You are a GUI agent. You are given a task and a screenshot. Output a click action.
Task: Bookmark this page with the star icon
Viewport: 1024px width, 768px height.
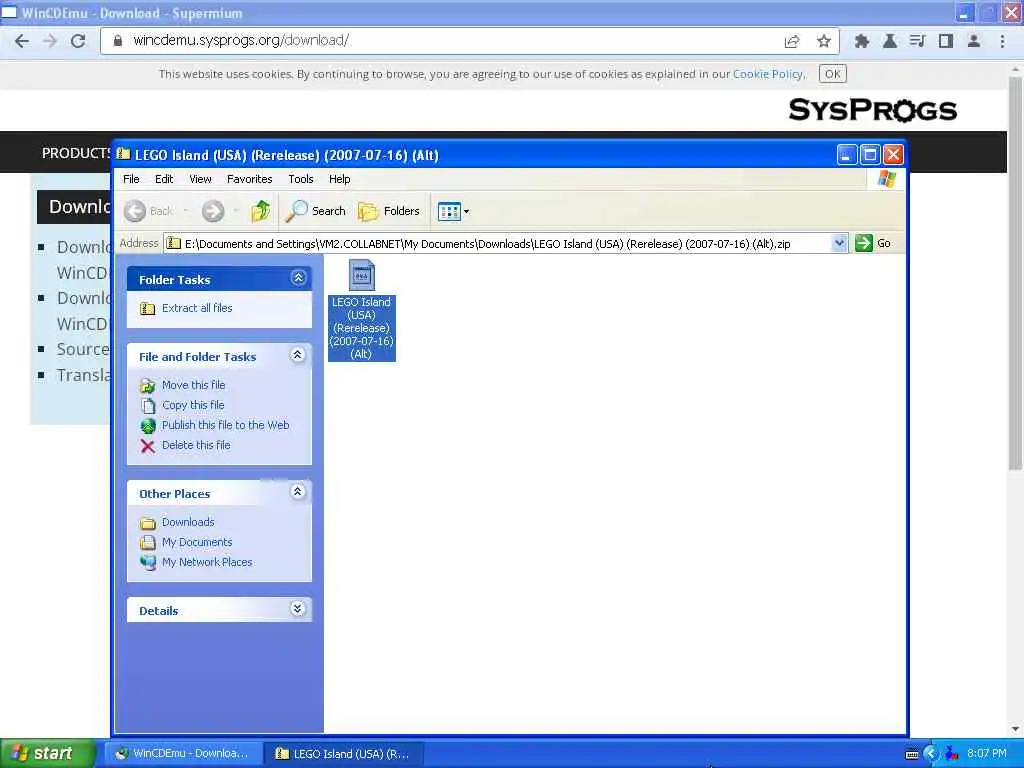pos(824,41)
